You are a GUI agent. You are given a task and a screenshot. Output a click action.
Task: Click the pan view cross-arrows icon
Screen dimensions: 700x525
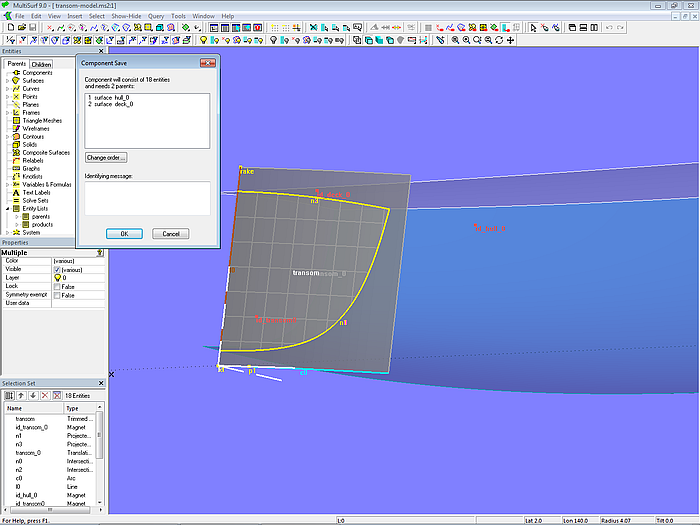(511, 40)
